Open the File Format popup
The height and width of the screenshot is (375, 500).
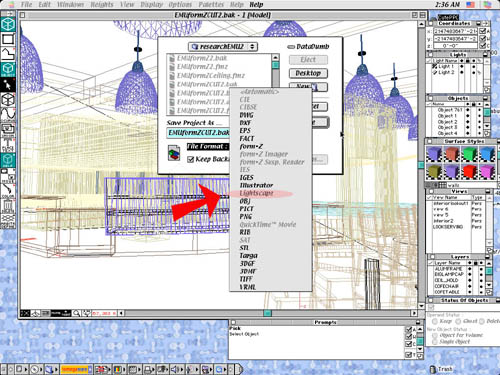[207, 146]
